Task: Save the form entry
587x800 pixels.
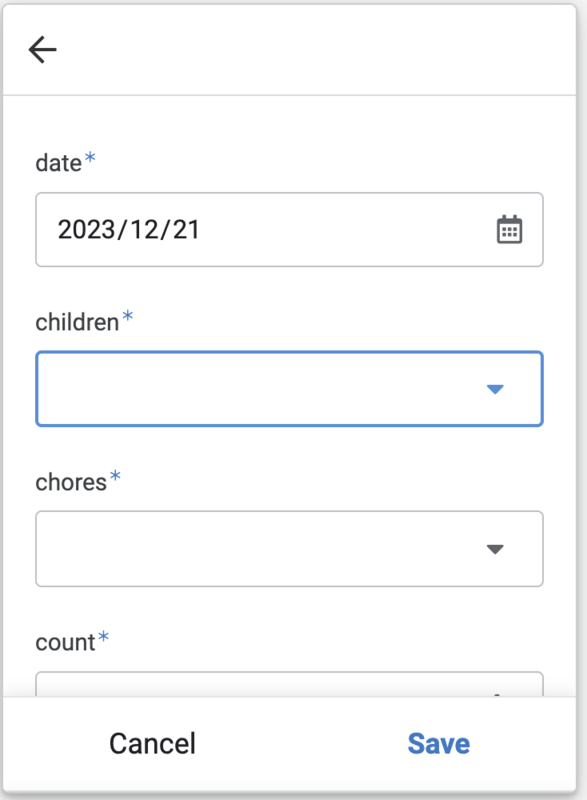Action: [439, 743]
